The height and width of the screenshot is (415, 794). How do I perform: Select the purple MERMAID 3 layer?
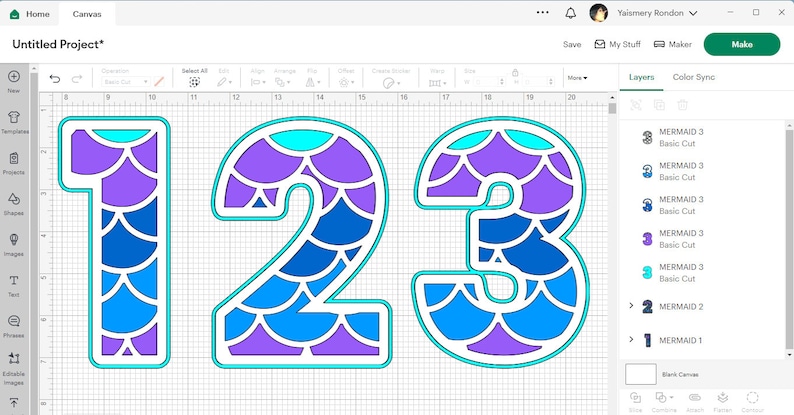[703, 238]
